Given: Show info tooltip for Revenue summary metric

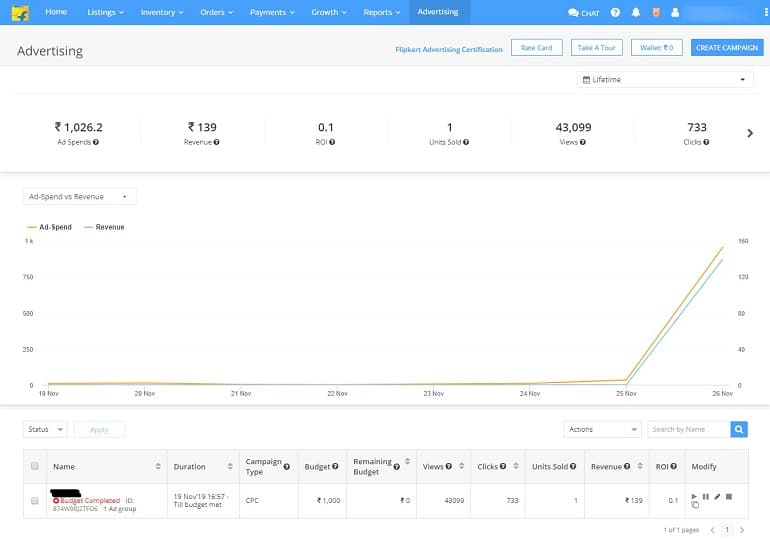Looking at the screenshot, I should click(217, 142).
